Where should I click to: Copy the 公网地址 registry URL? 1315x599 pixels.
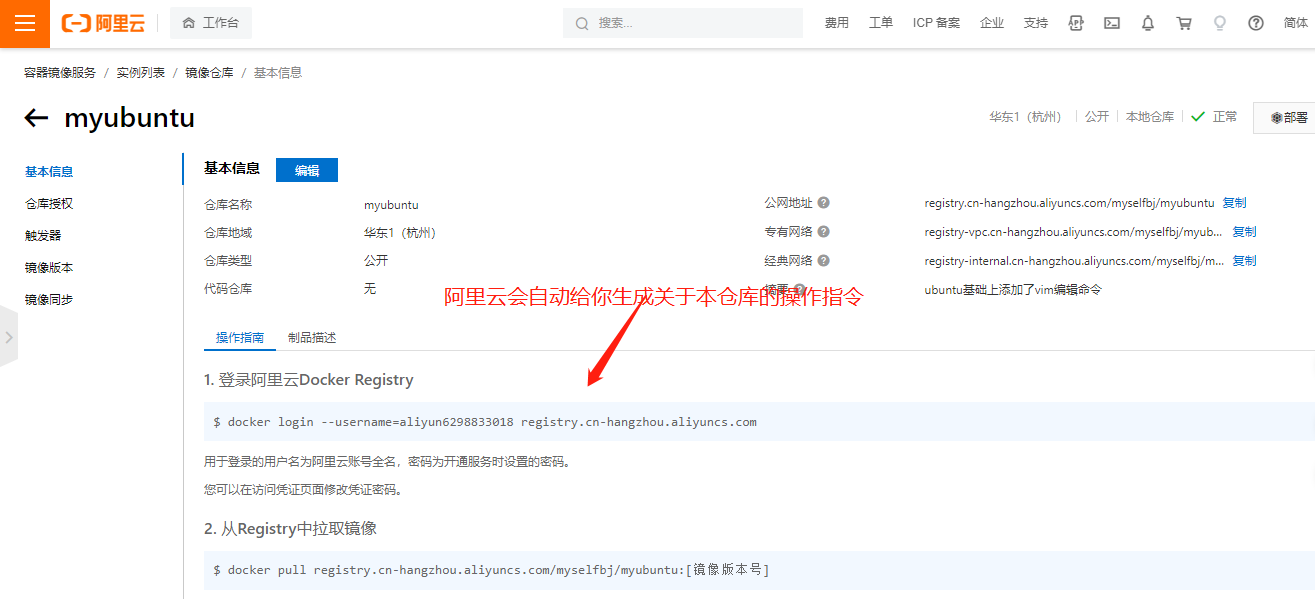tap(1234, 203)
